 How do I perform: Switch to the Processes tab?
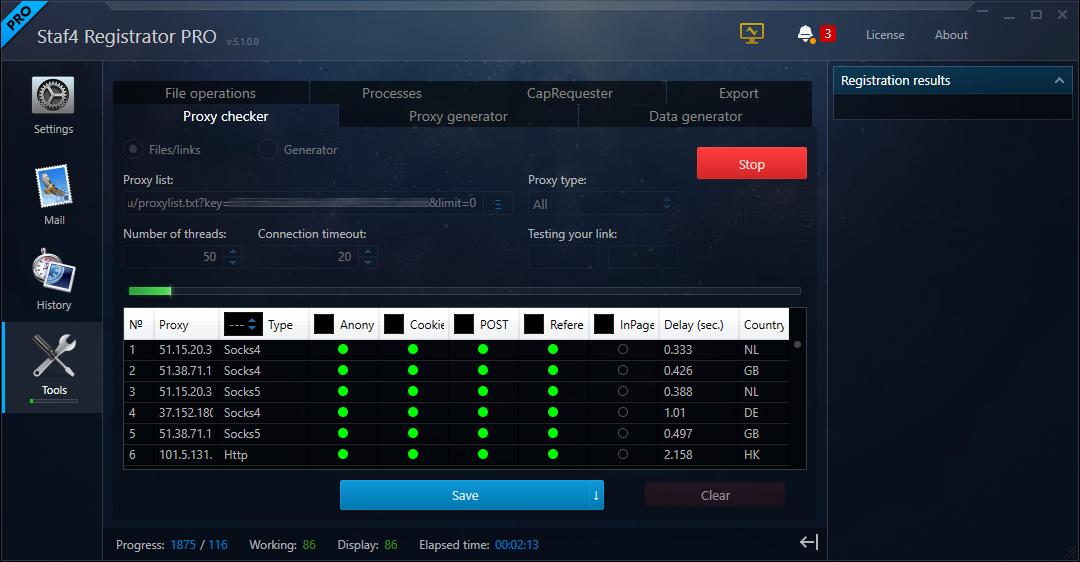[392, 93]
